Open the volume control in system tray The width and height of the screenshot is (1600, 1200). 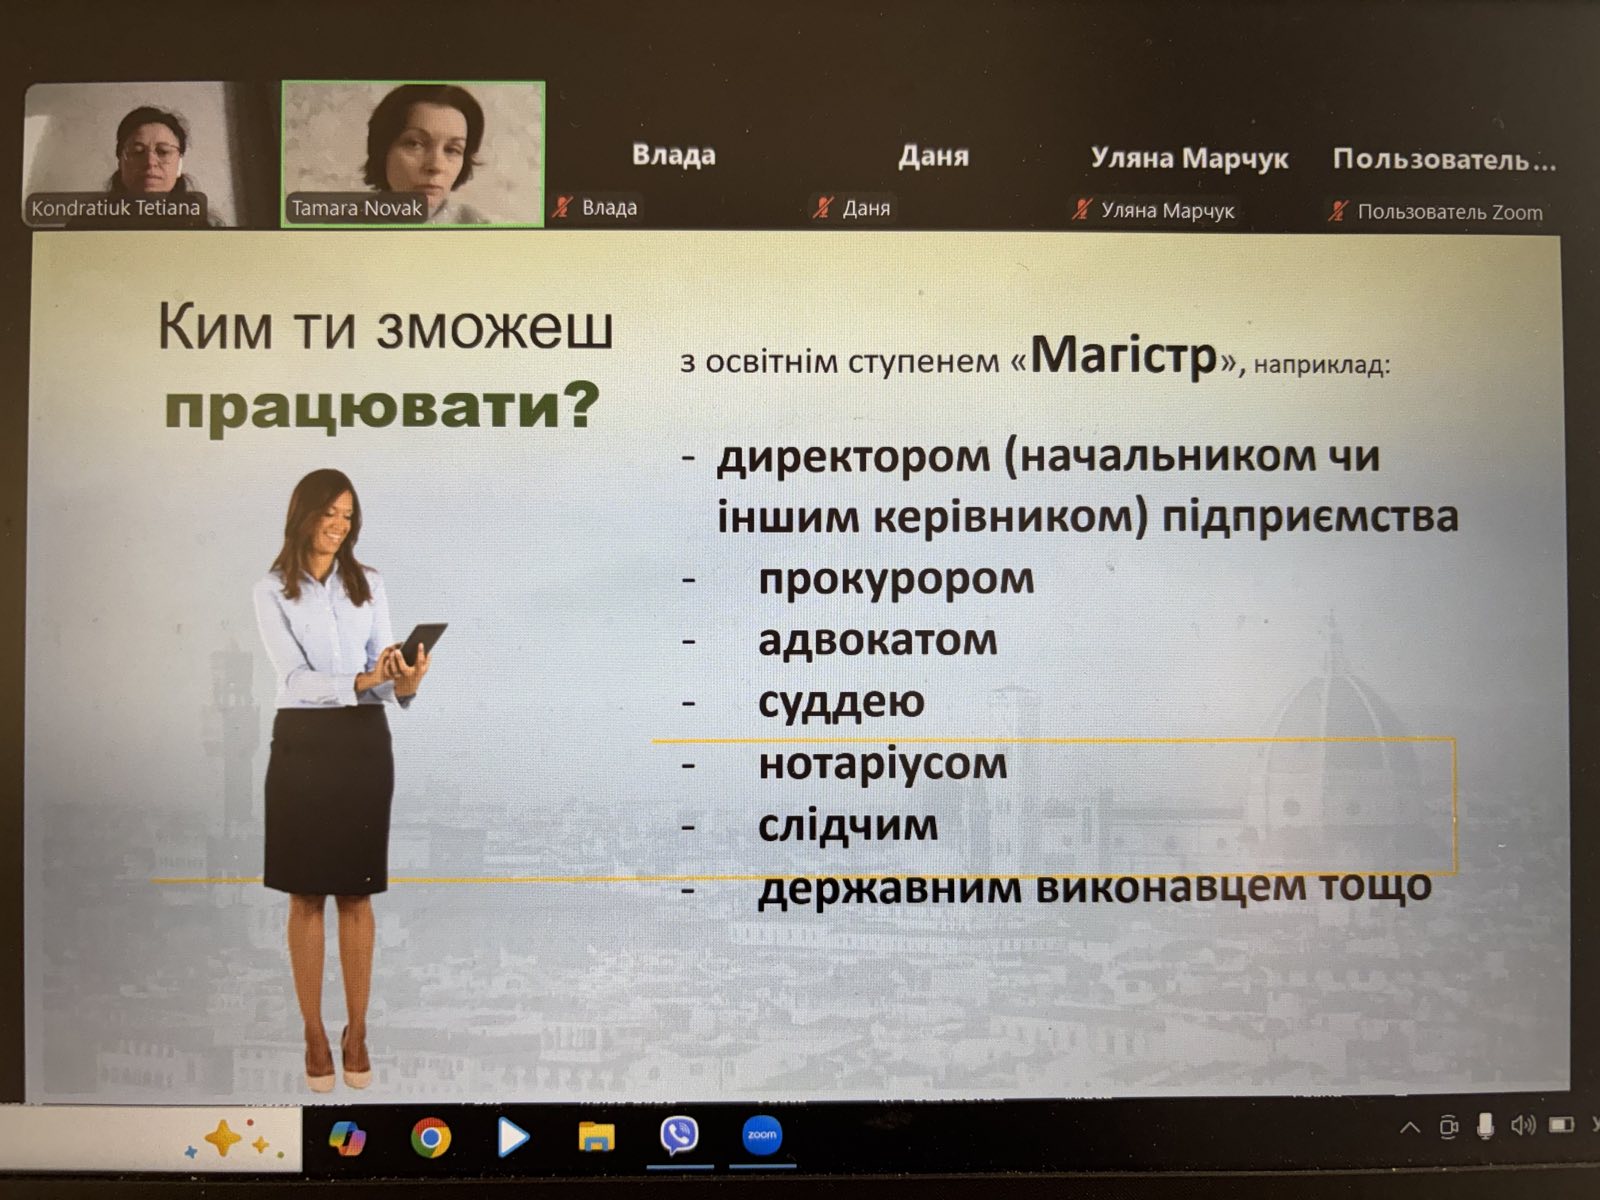1523,1126
